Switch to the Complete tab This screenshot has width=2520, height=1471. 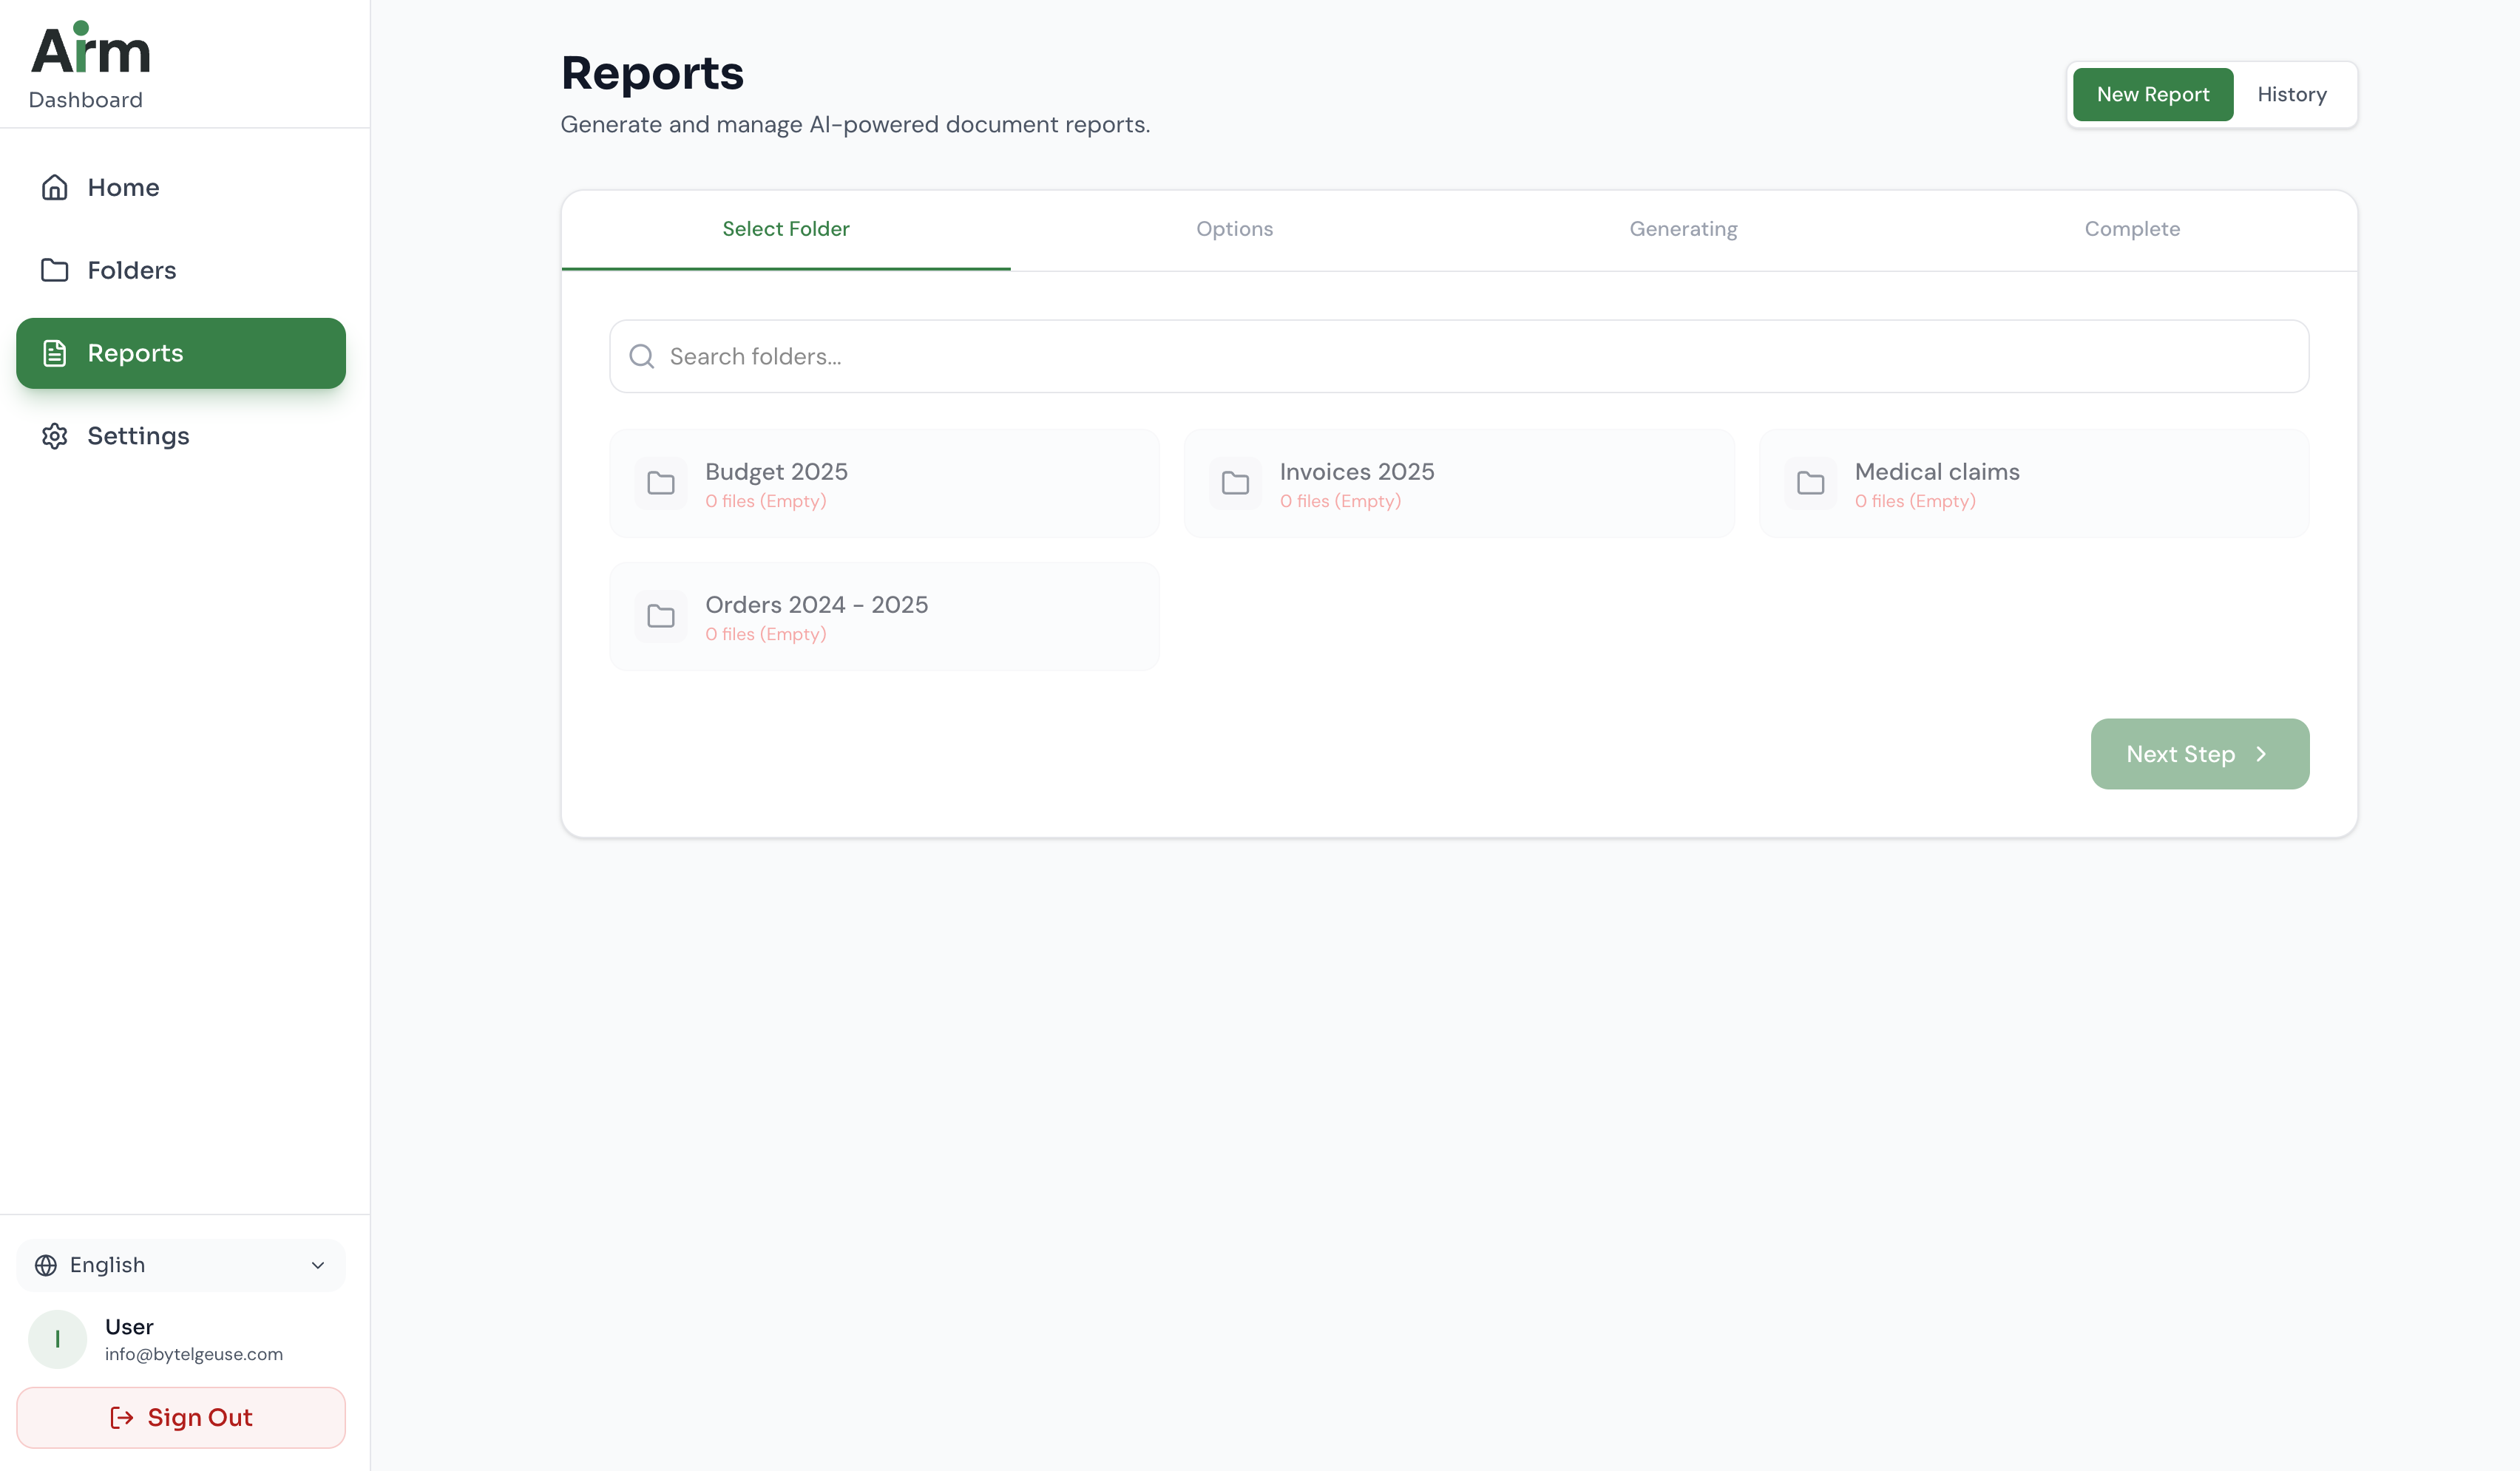2132,229
